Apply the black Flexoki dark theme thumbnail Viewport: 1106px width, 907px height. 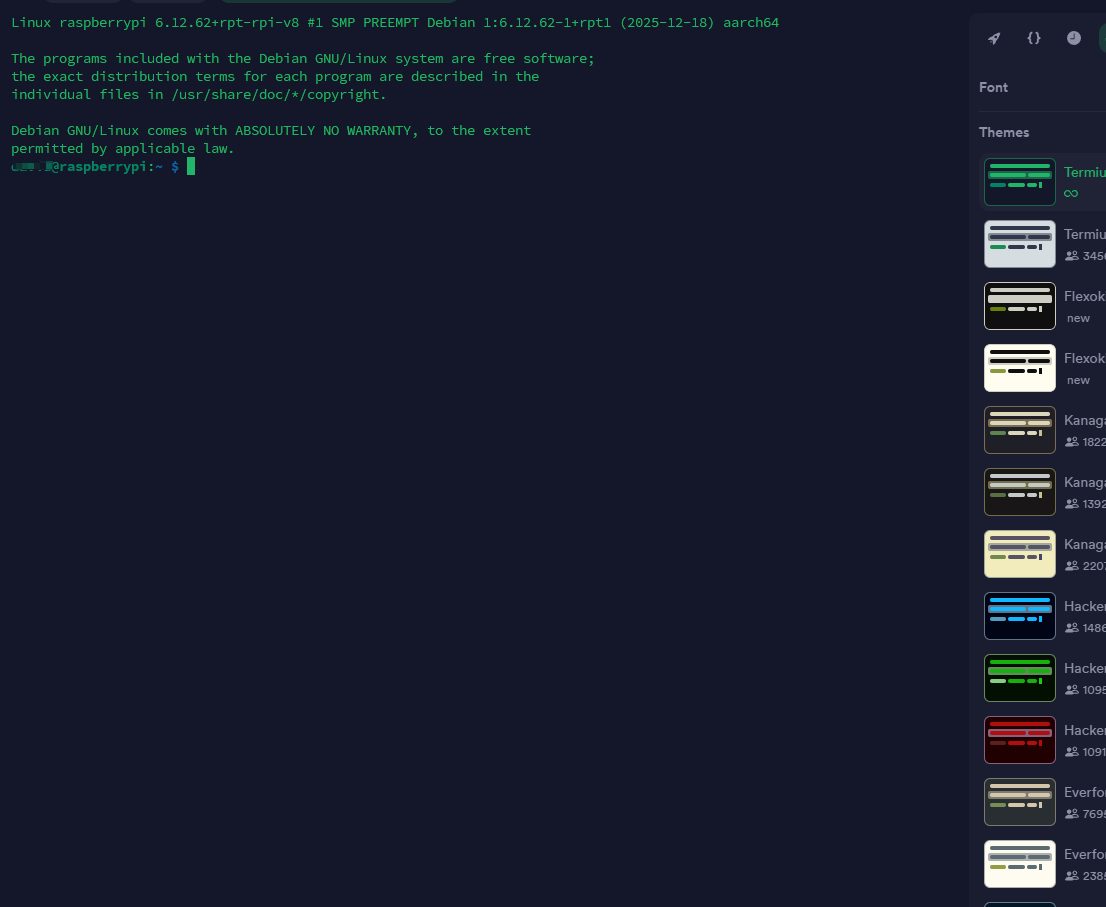[1019, 306]
